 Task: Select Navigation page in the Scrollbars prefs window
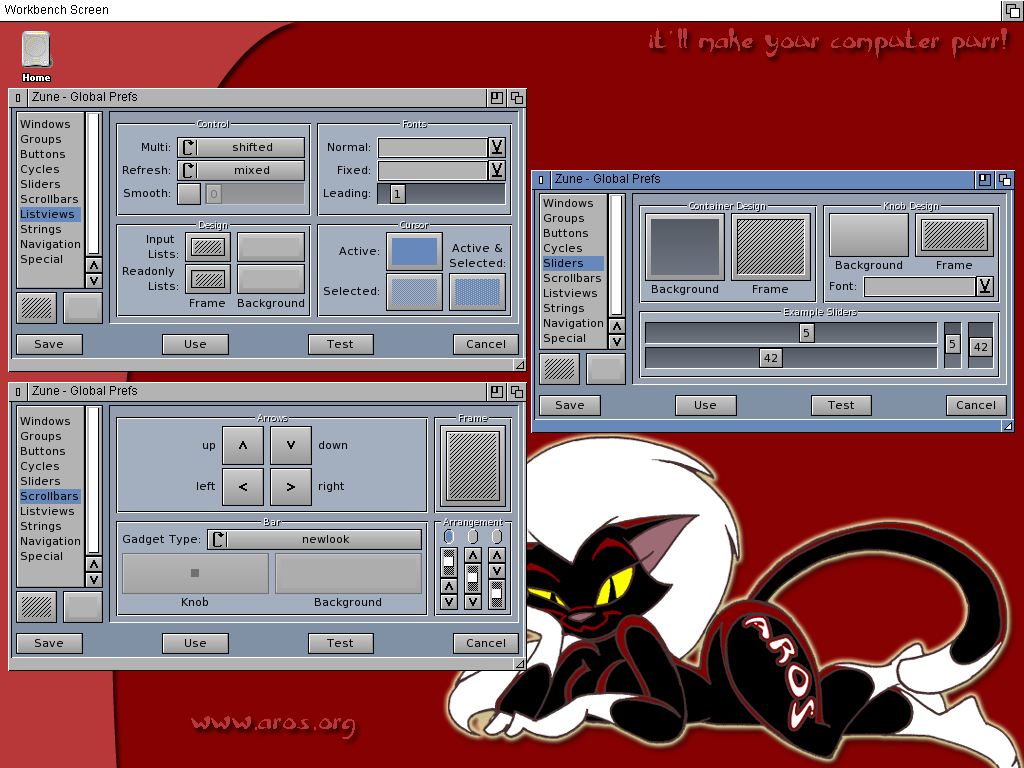50,541
